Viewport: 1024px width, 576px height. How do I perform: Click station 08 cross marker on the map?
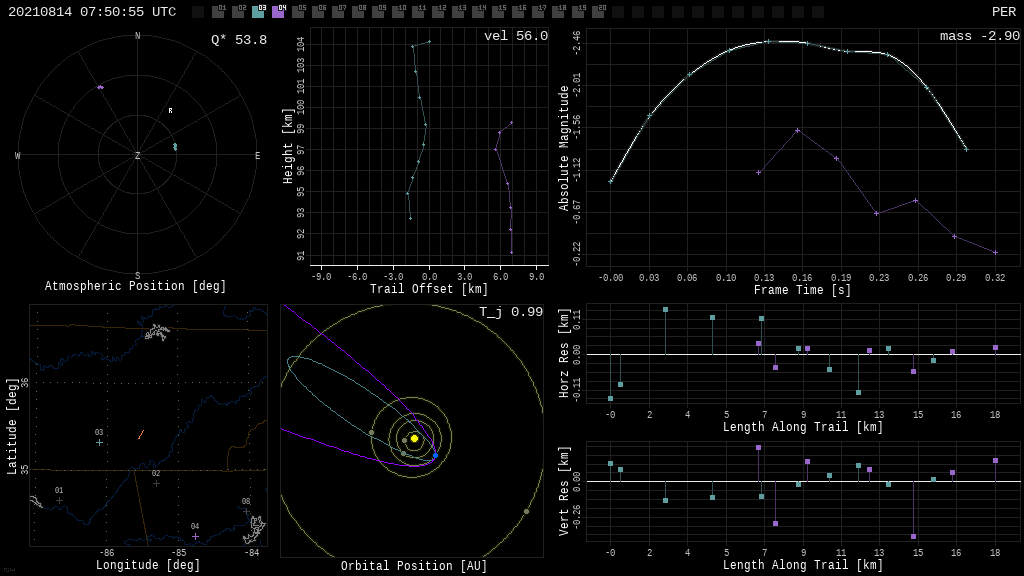tap(246, 511)
